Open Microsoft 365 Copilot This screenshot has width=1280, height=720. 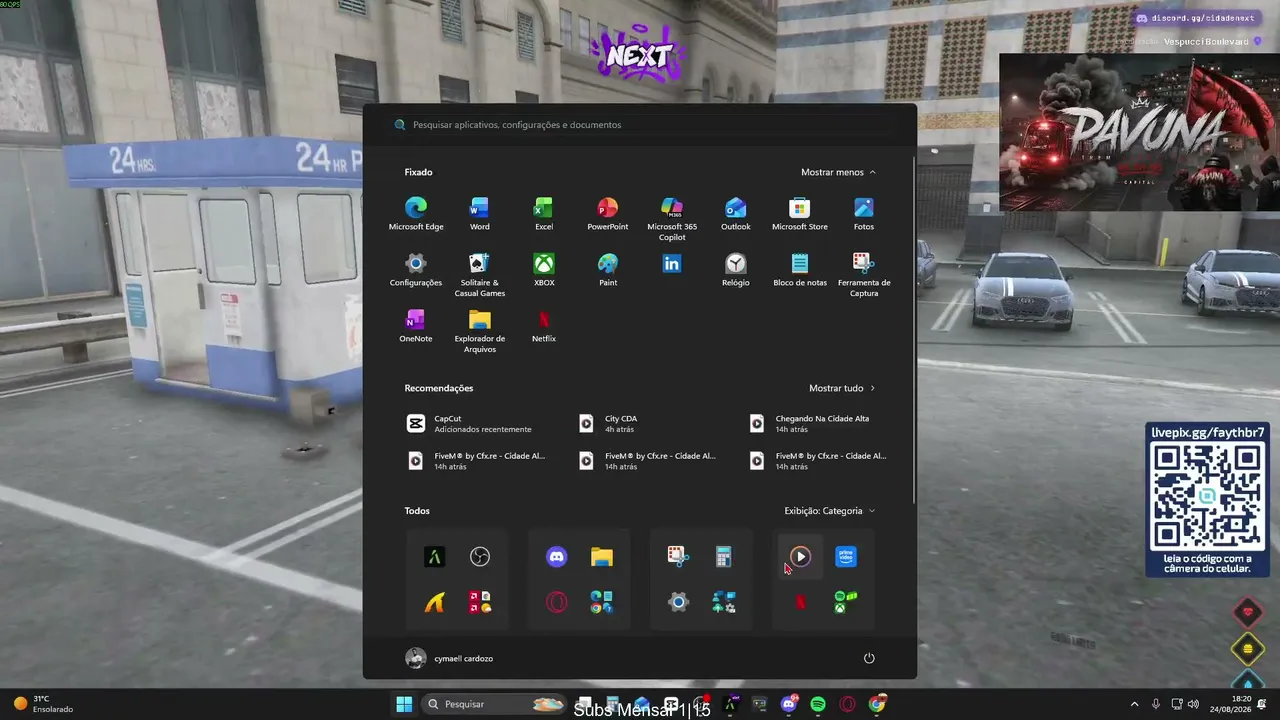coord(672,219)
